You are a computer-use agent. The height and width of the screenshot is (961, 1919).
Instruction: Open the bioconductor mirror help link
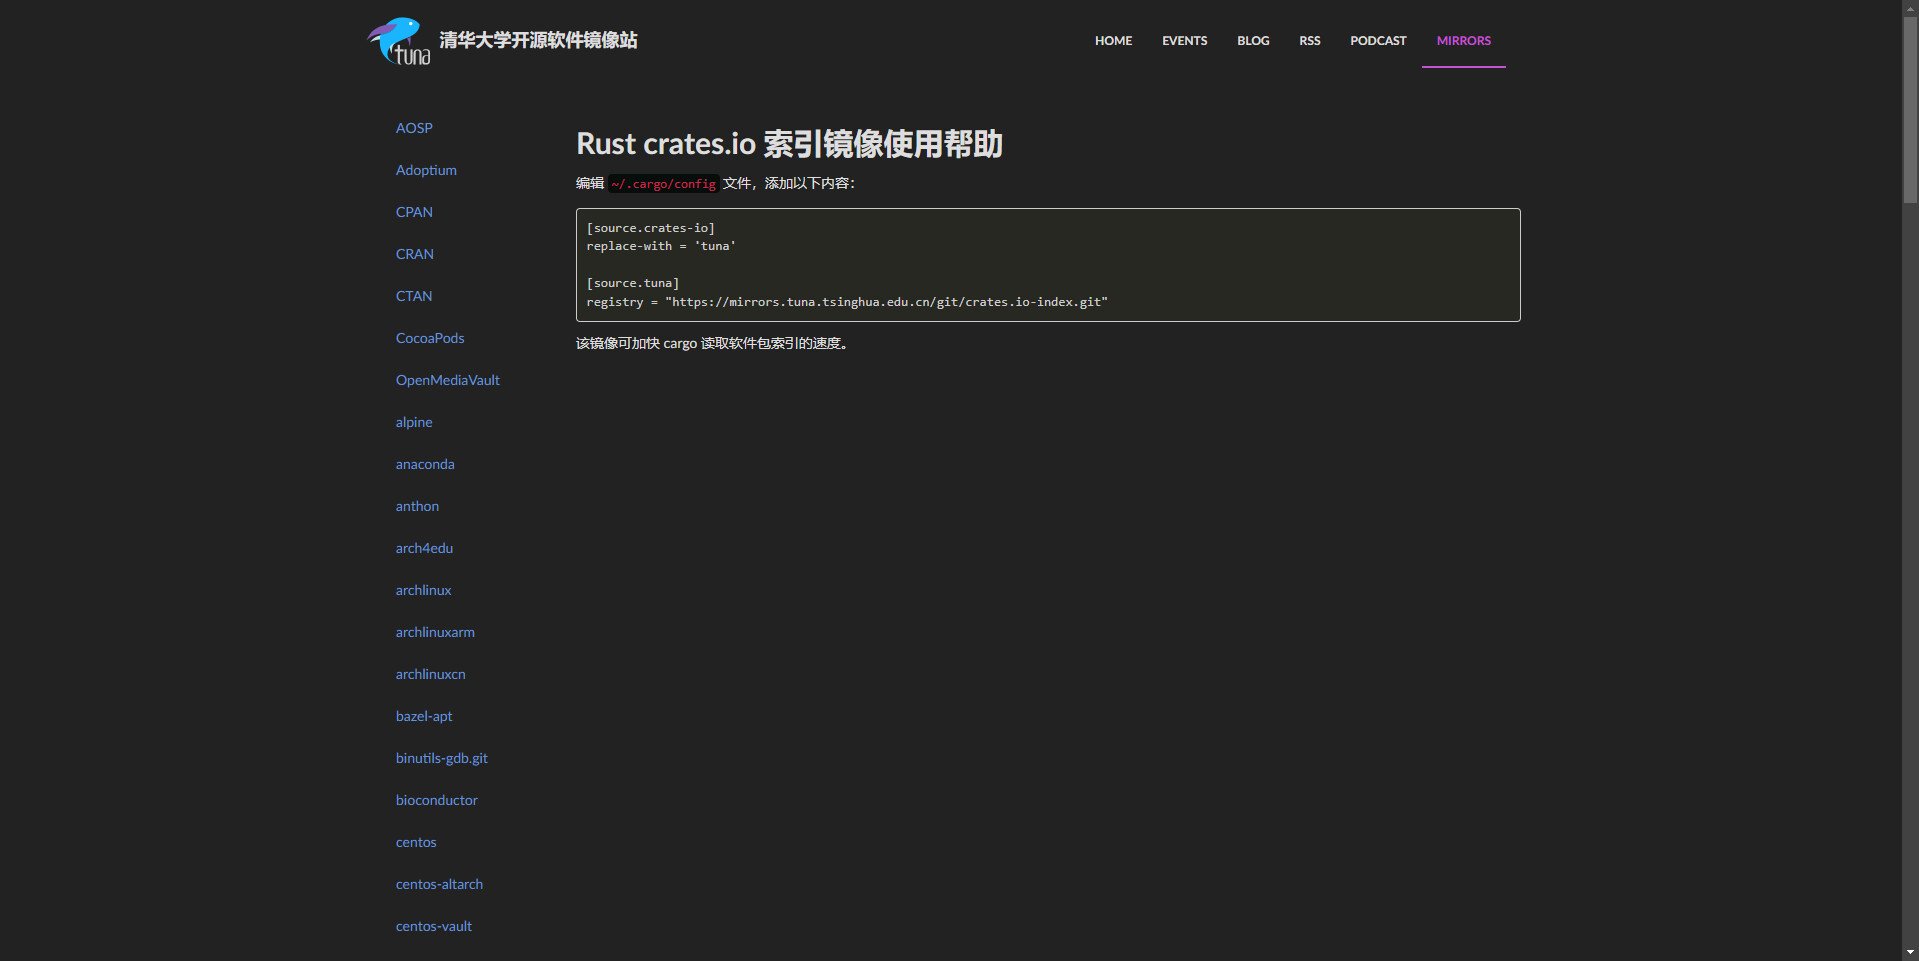pos(436,800)
